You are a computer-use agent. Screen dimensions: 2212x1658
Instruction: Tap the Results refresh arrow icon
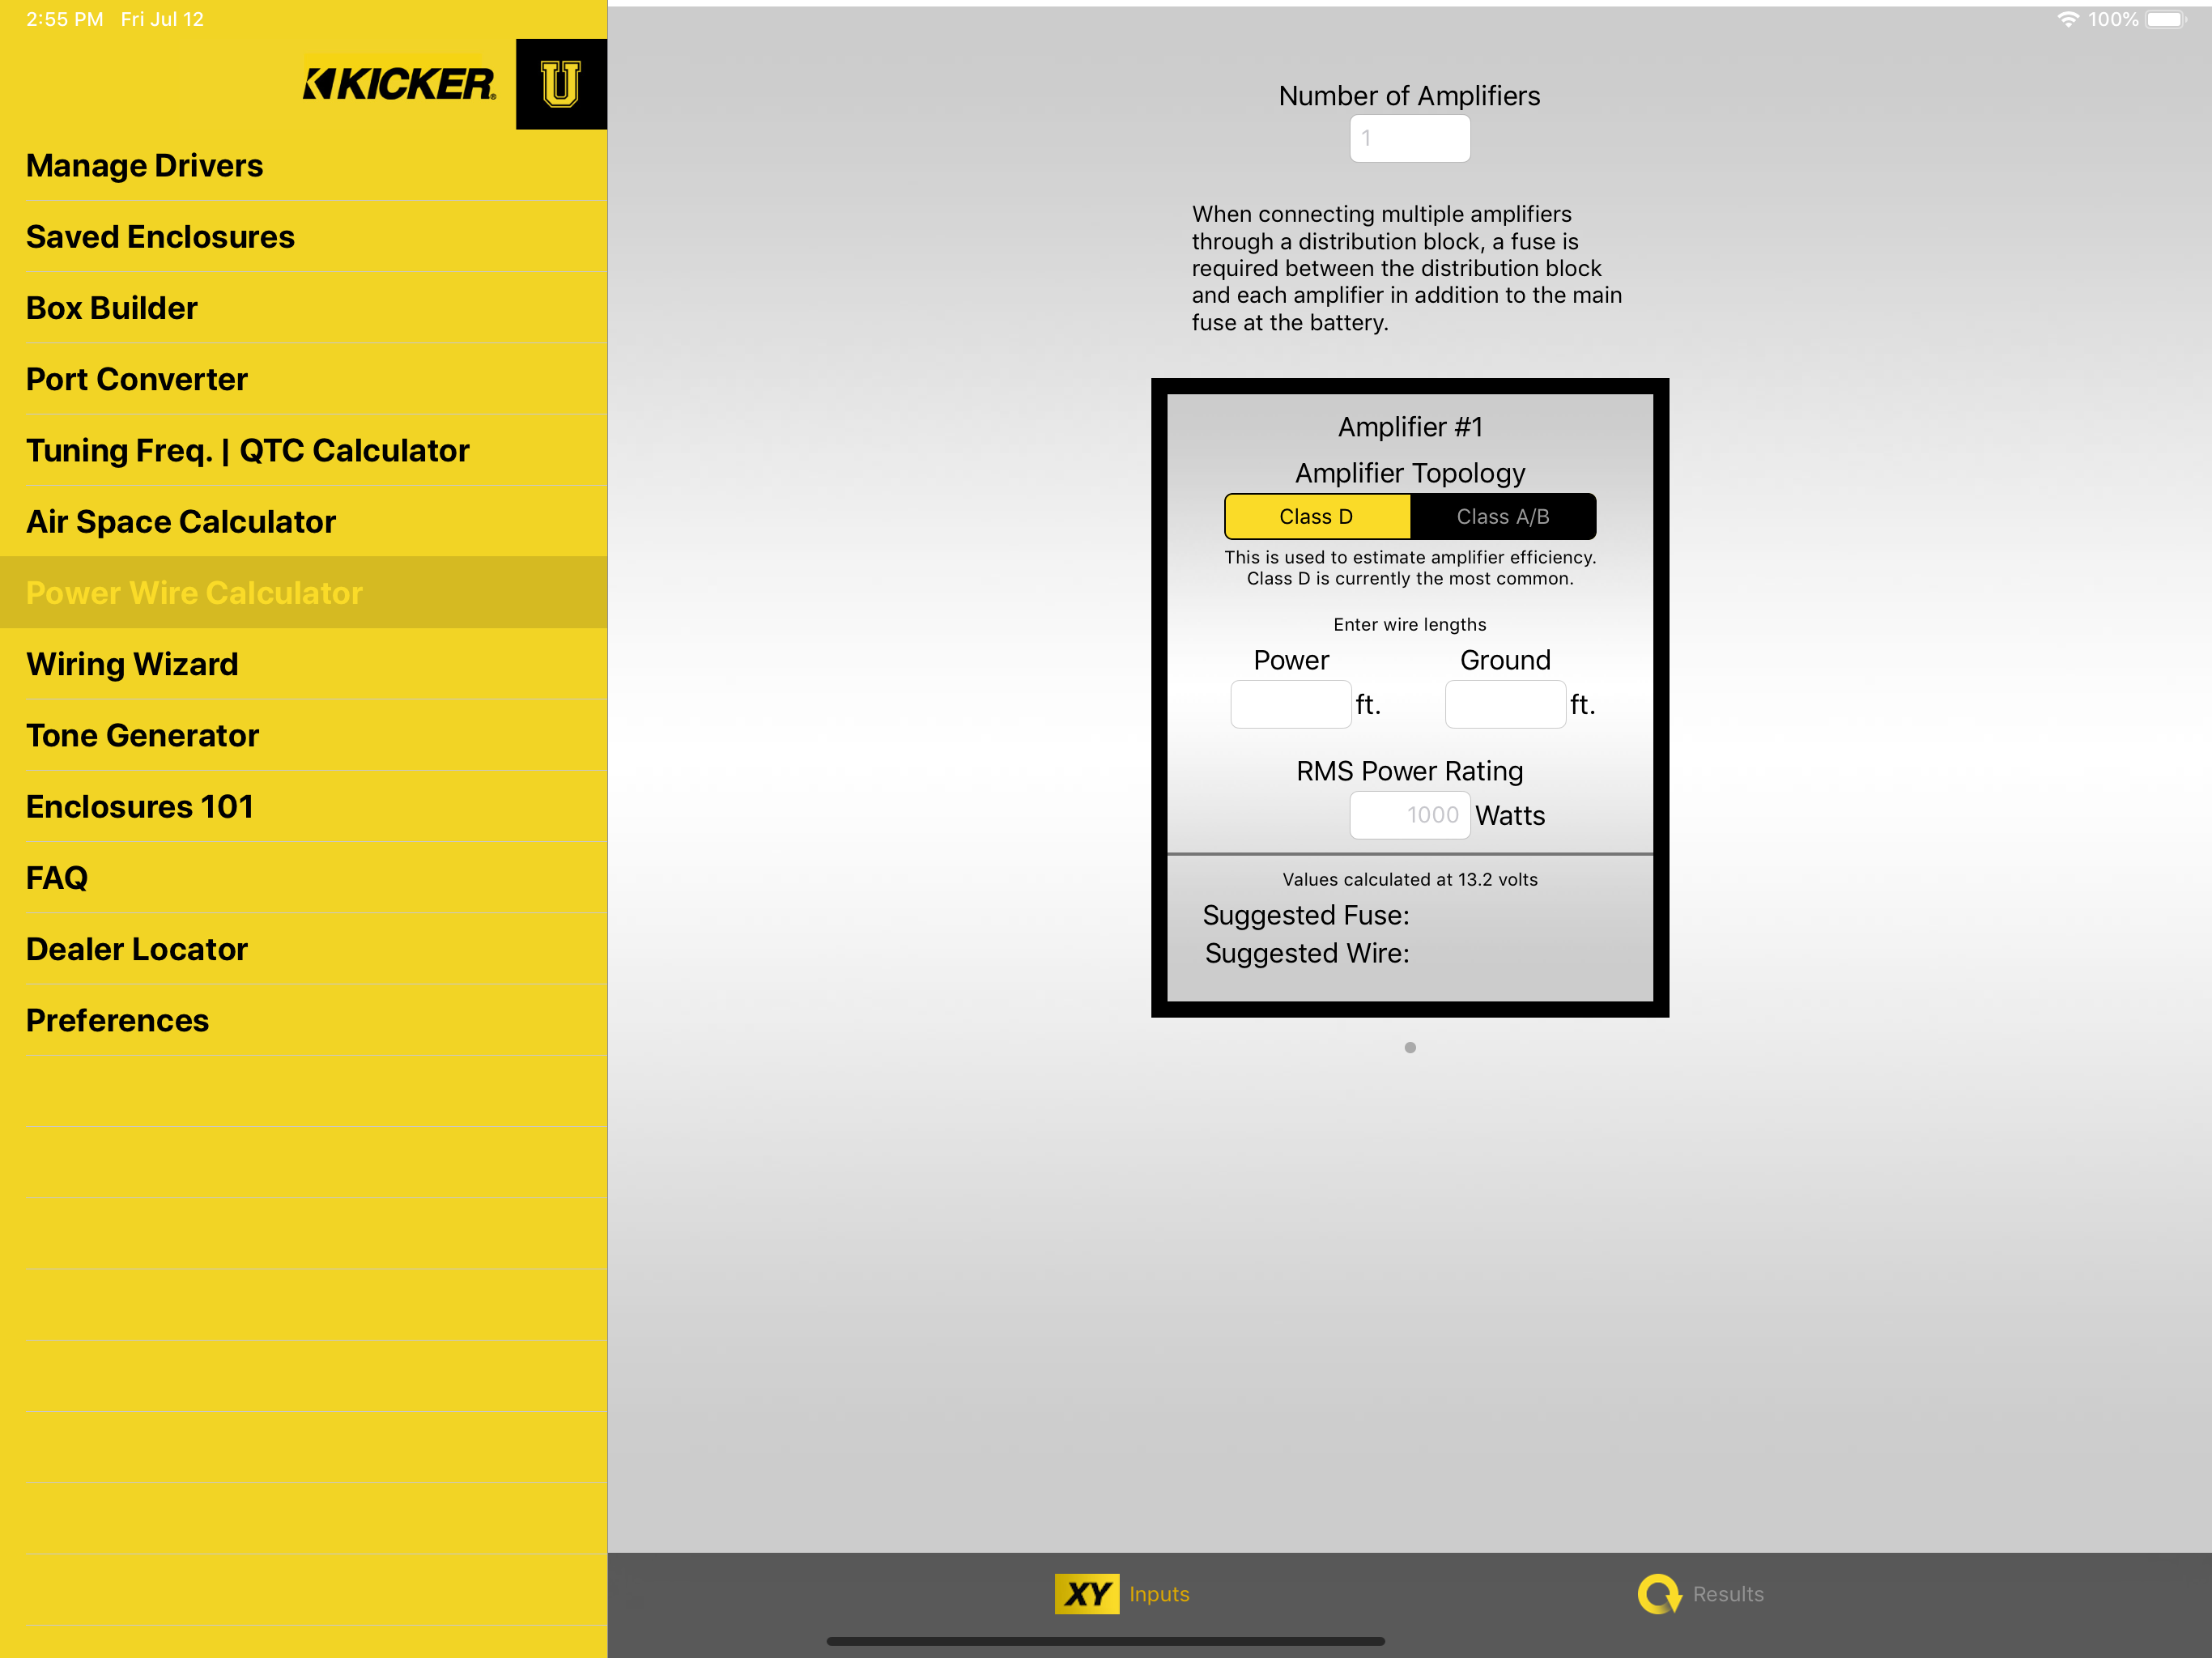pyautogui.click(x=1659, y=1593)
